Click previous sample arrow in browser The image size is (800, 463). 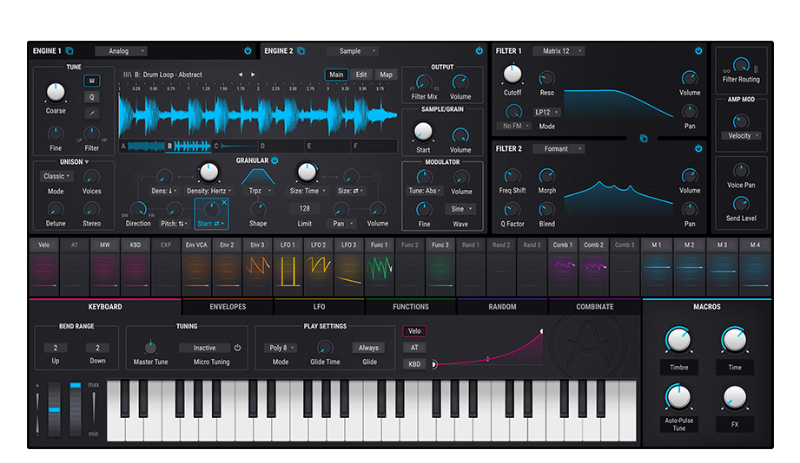coord(240,75)
